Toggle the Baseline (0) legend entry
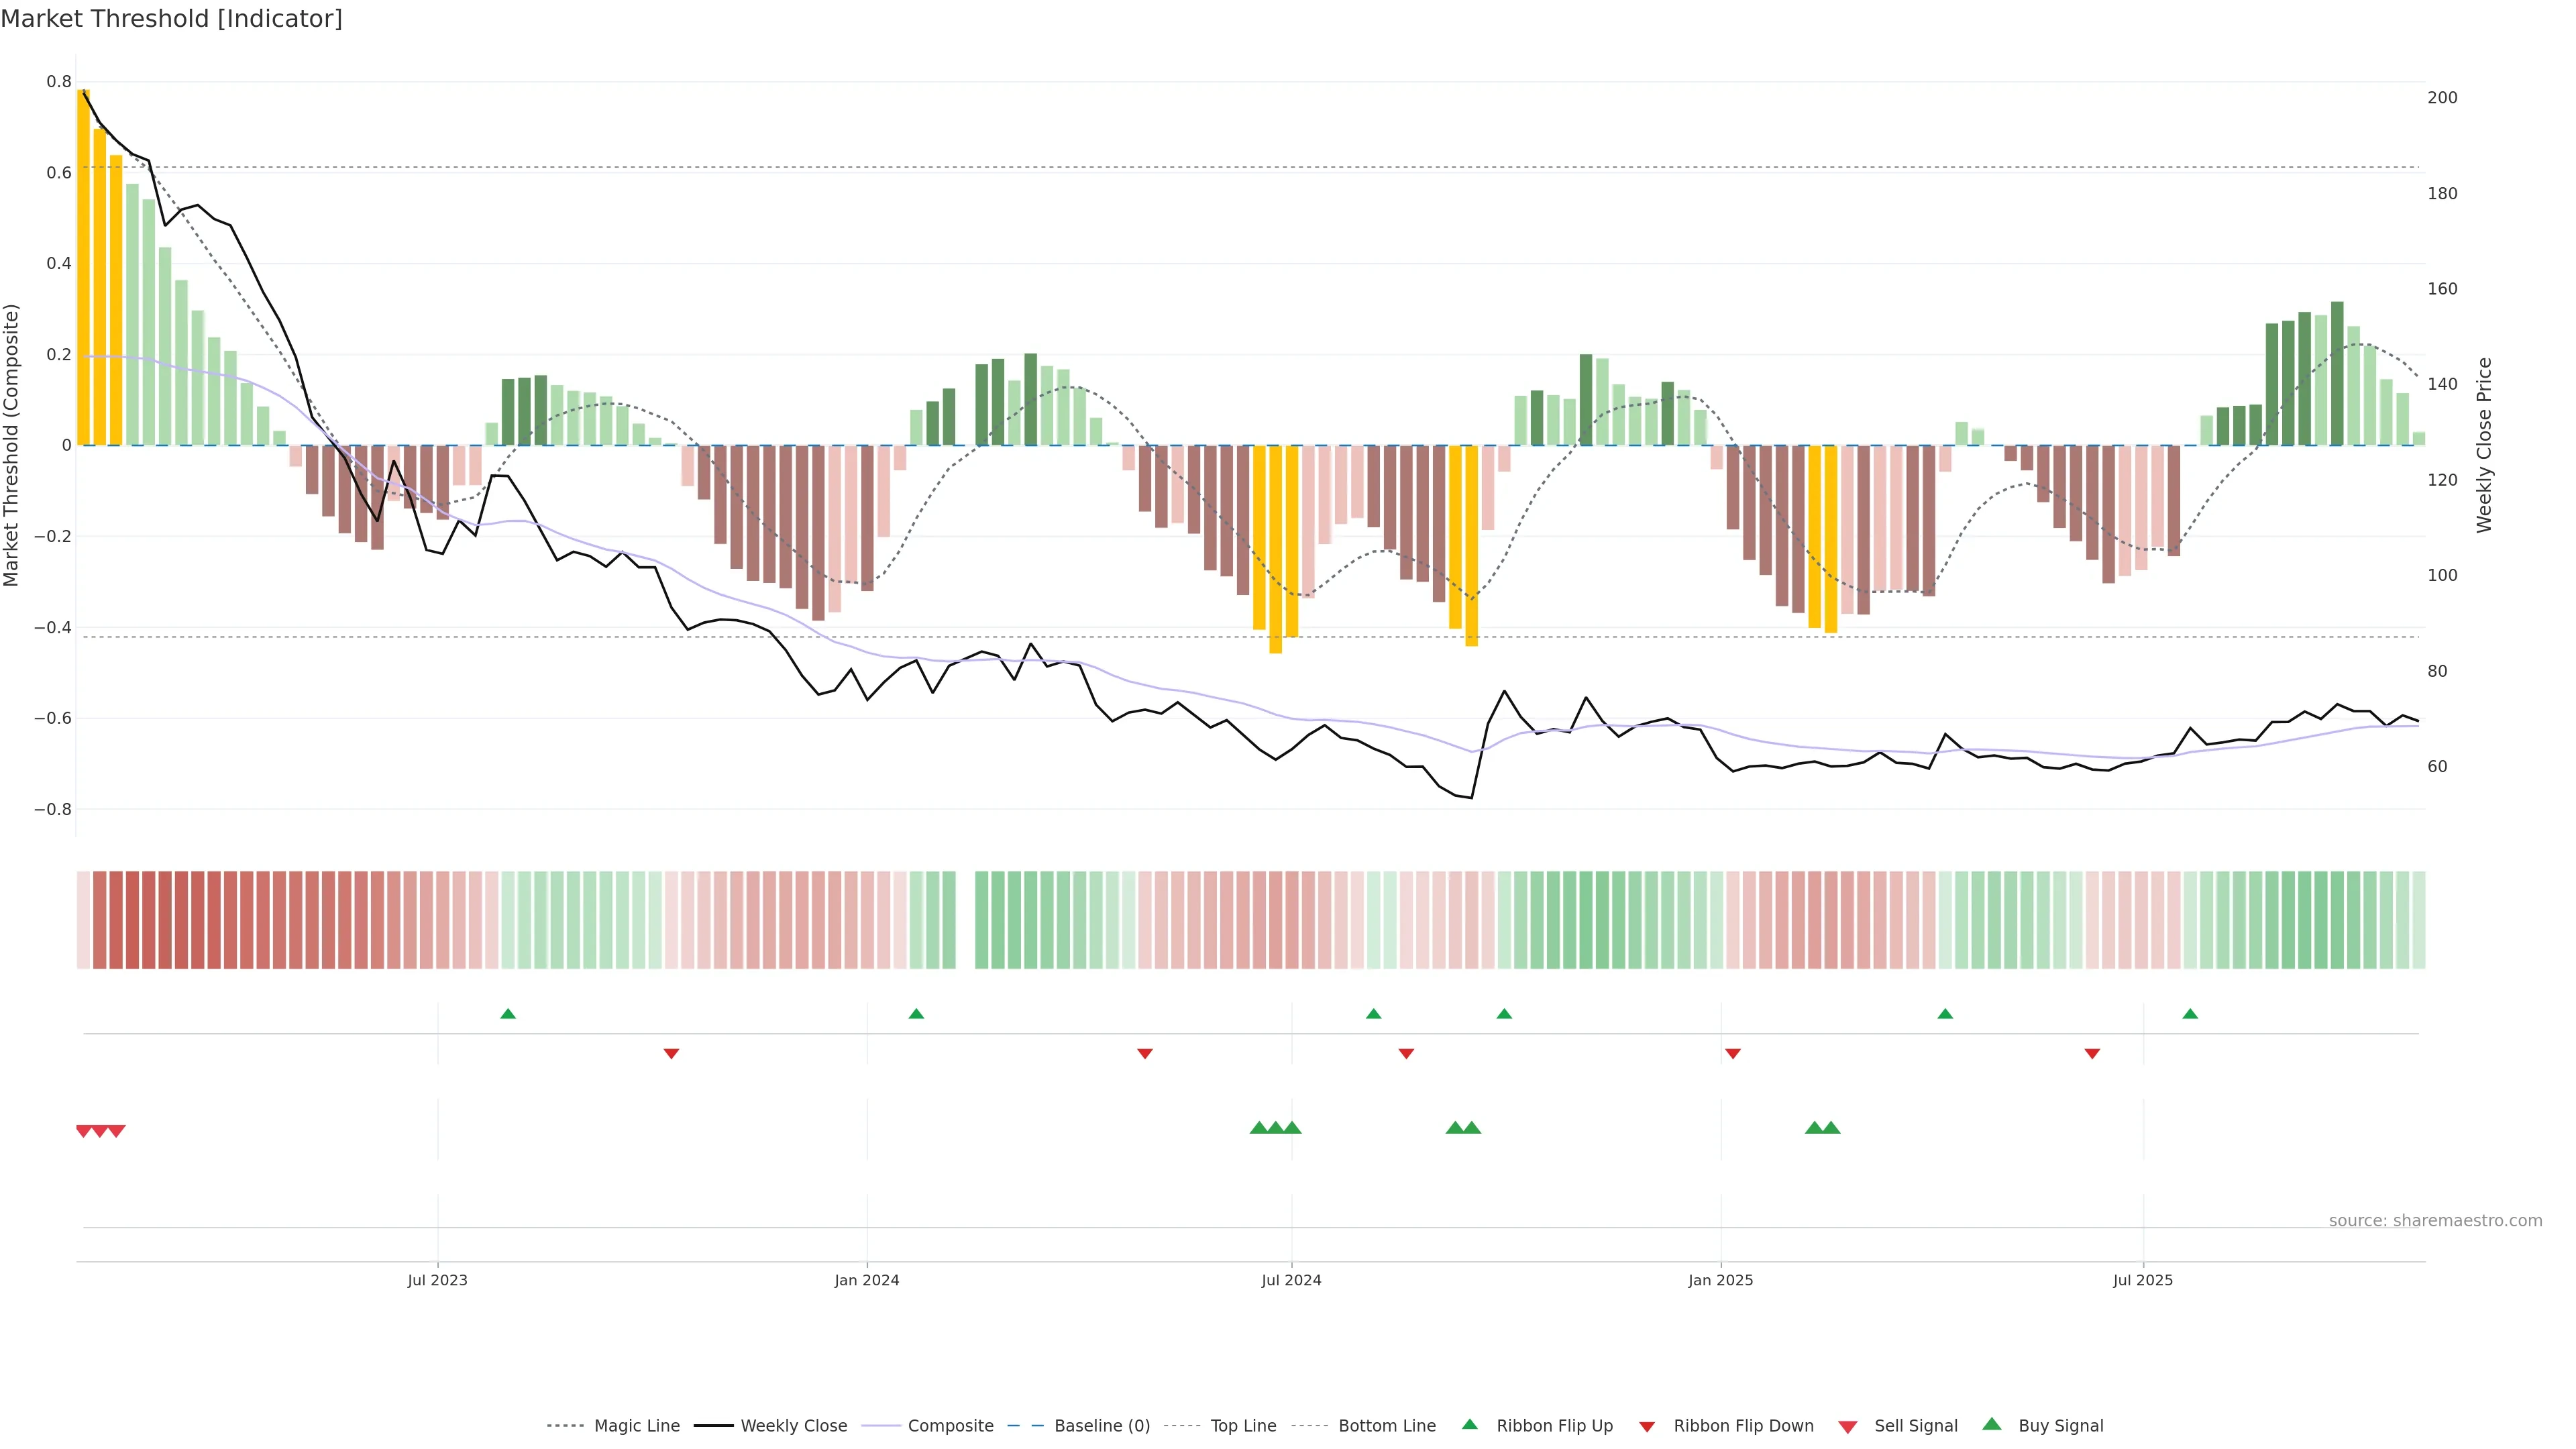Viewport: 2576px width, 1449px height. [1101, 1426]
